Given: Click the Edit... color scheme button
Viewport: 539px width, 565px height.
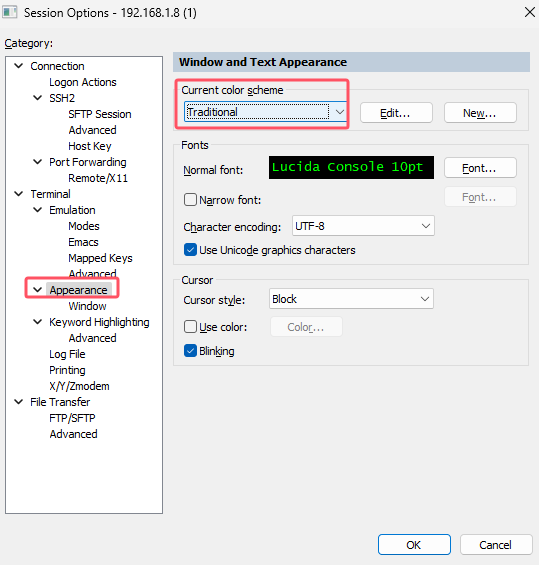Looking at the screenshot, I should pos(396,113).
